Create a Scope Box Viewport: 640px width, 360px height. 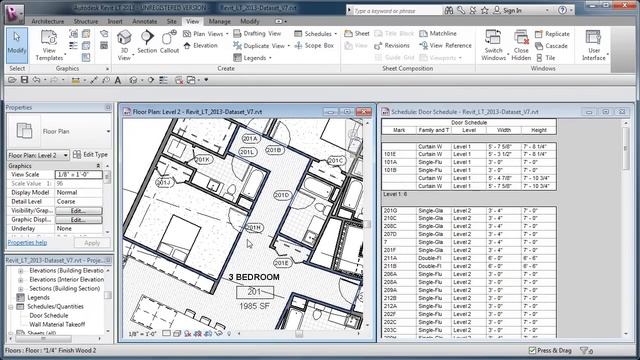(x=314, y=46)
